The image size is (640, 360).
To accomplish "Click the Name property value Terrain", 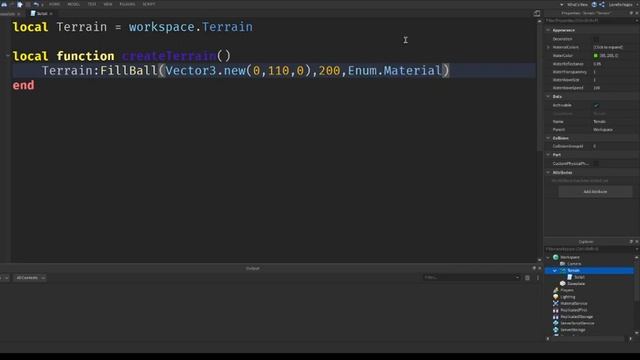I will tap(599, 122).
